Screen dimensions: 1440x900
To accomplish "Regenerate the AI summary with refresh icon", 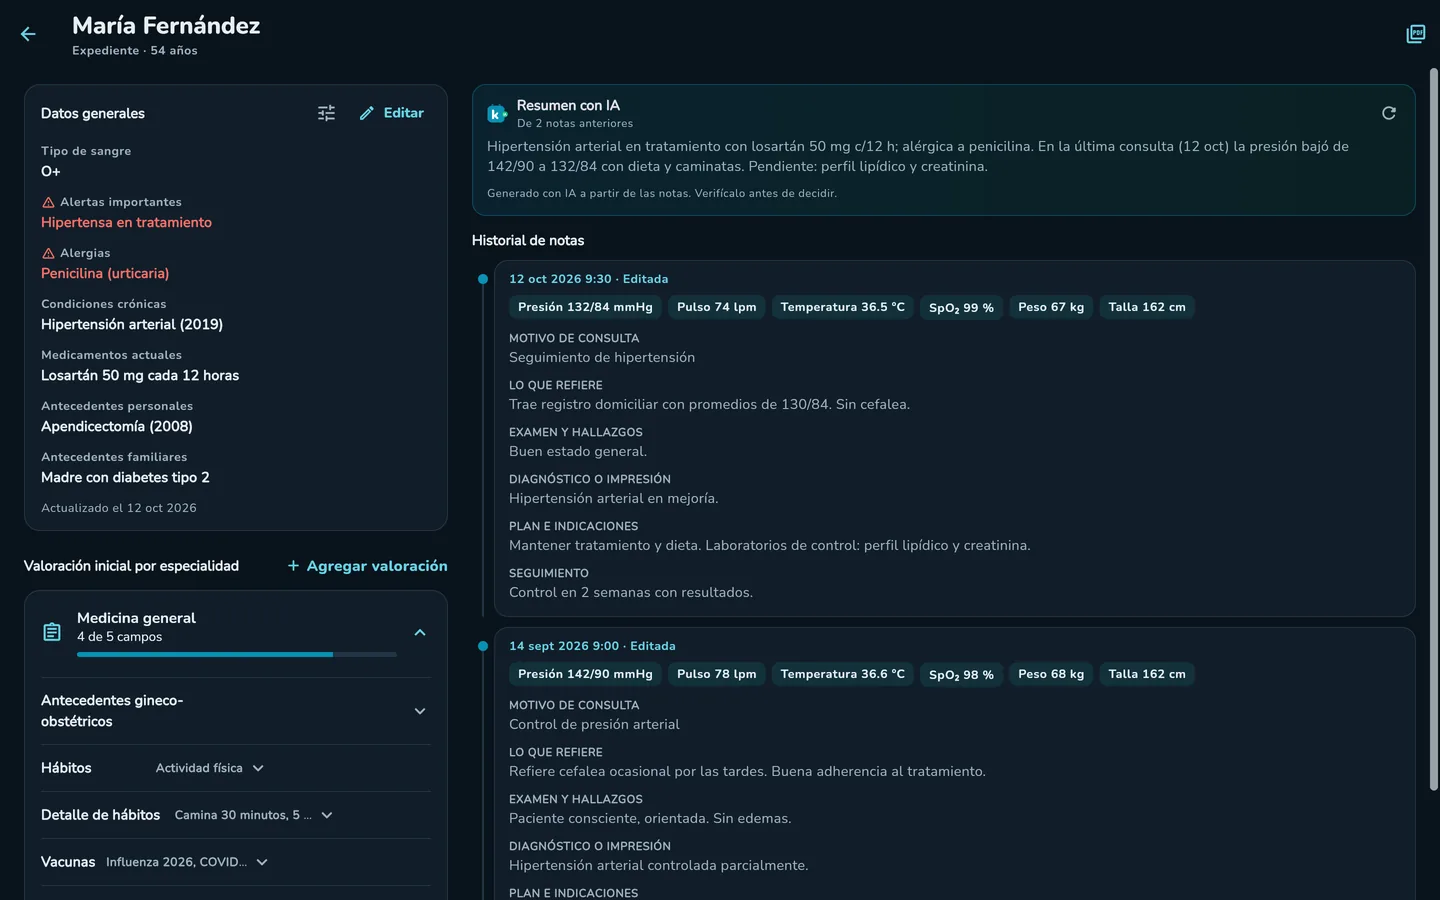I will (1389, 113).
